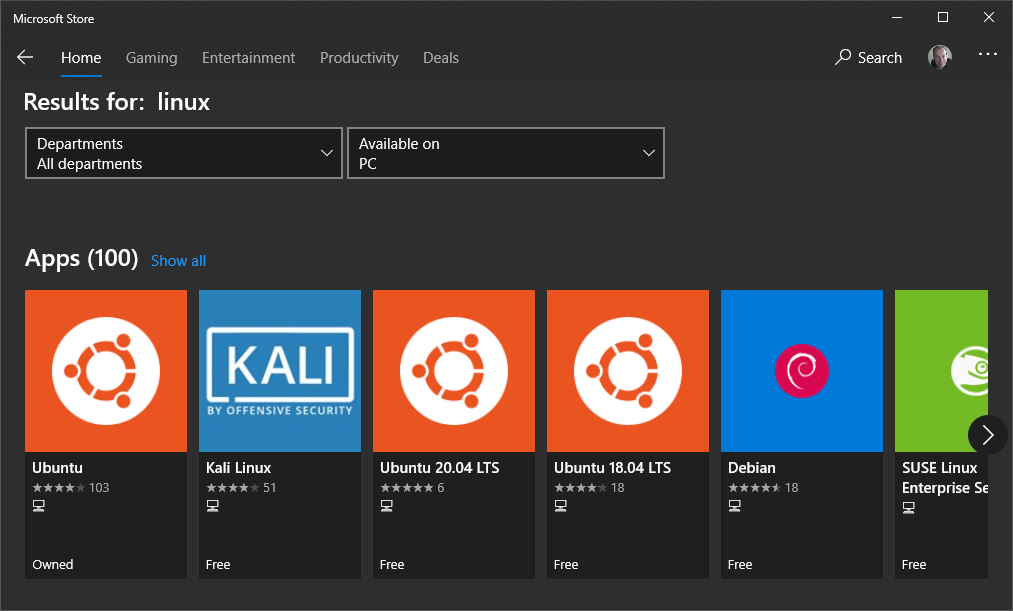The image size is (1013, 611).
Task: Click the next arrow to see more apps
Action: 987,435
